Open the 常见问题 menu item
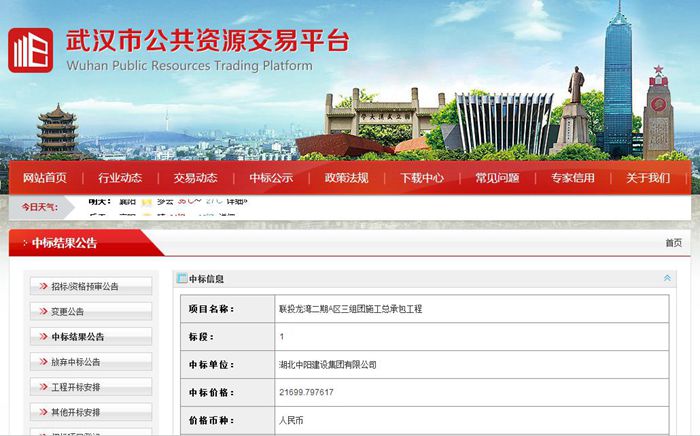 (x=497, y=178)
